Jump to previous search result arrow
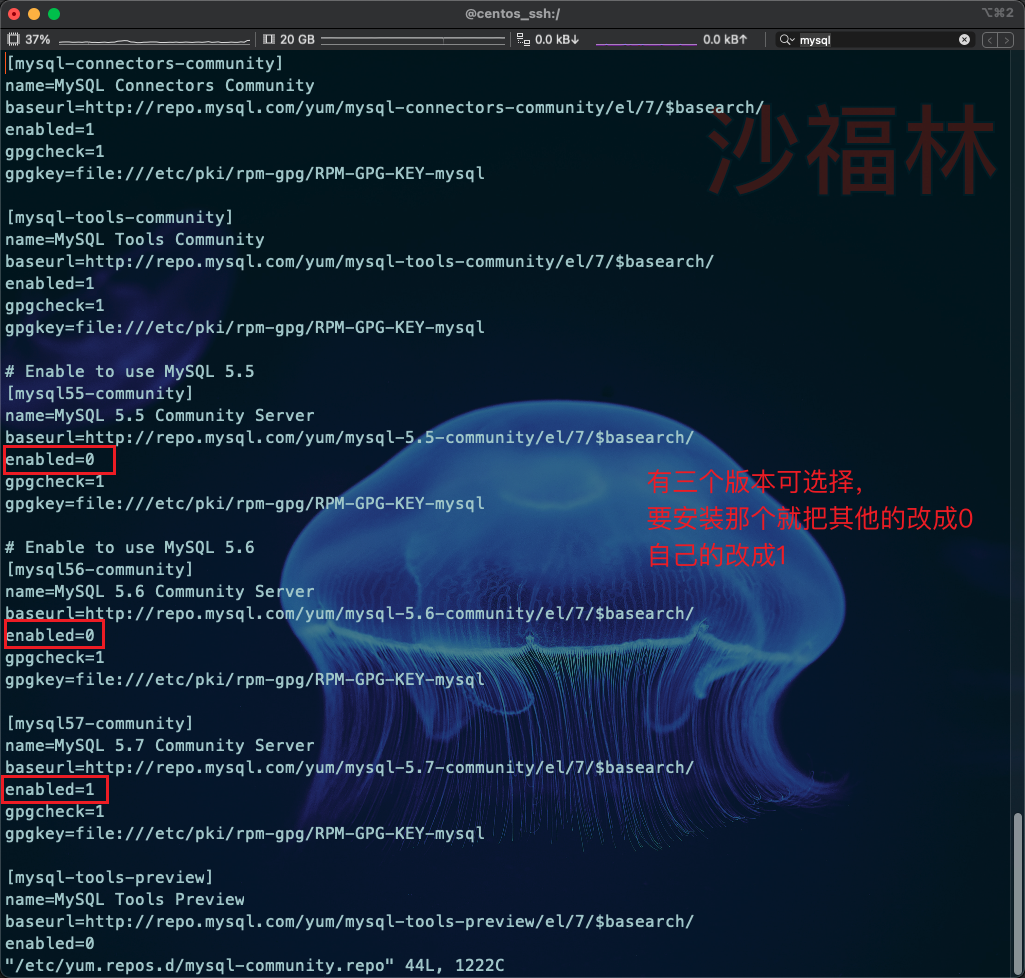 [x=990, y=40]
